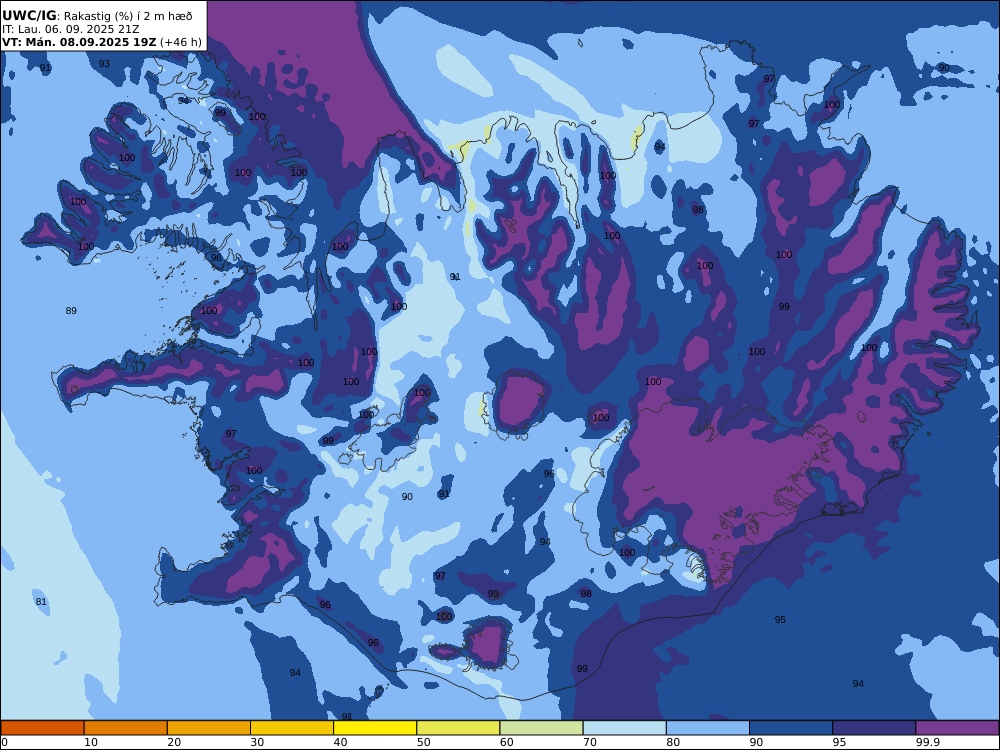Click the '60' legend tick label

pos(506,742)
